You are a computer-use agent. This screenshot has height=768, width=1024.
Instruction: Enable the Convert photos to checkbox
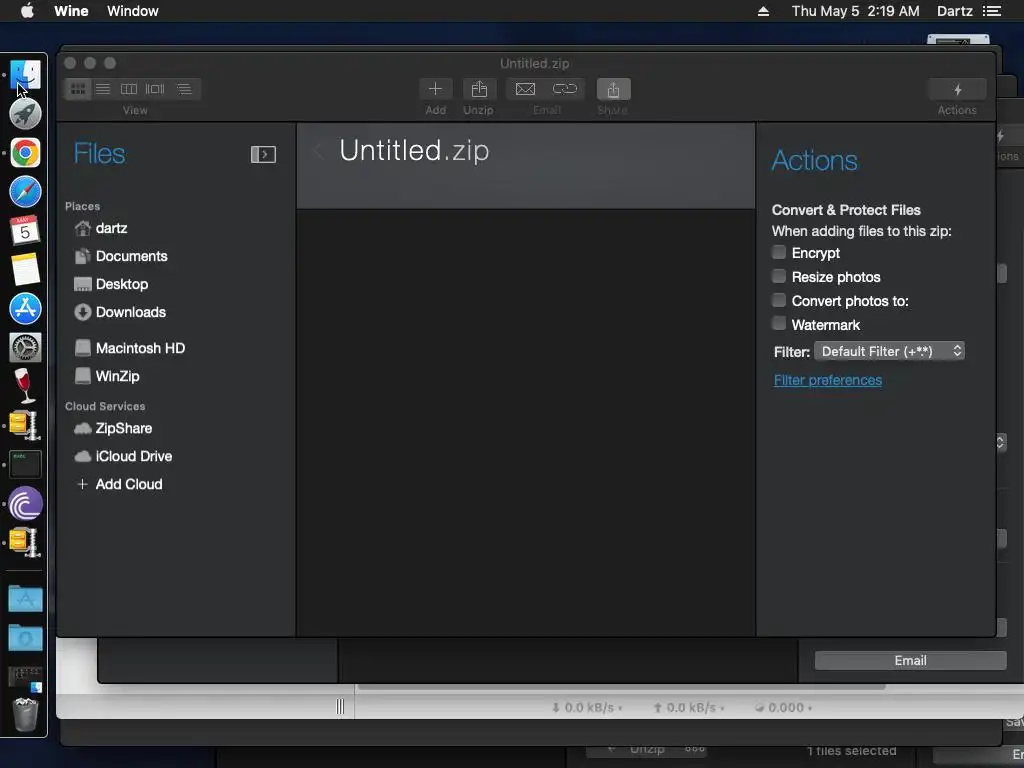778,300
